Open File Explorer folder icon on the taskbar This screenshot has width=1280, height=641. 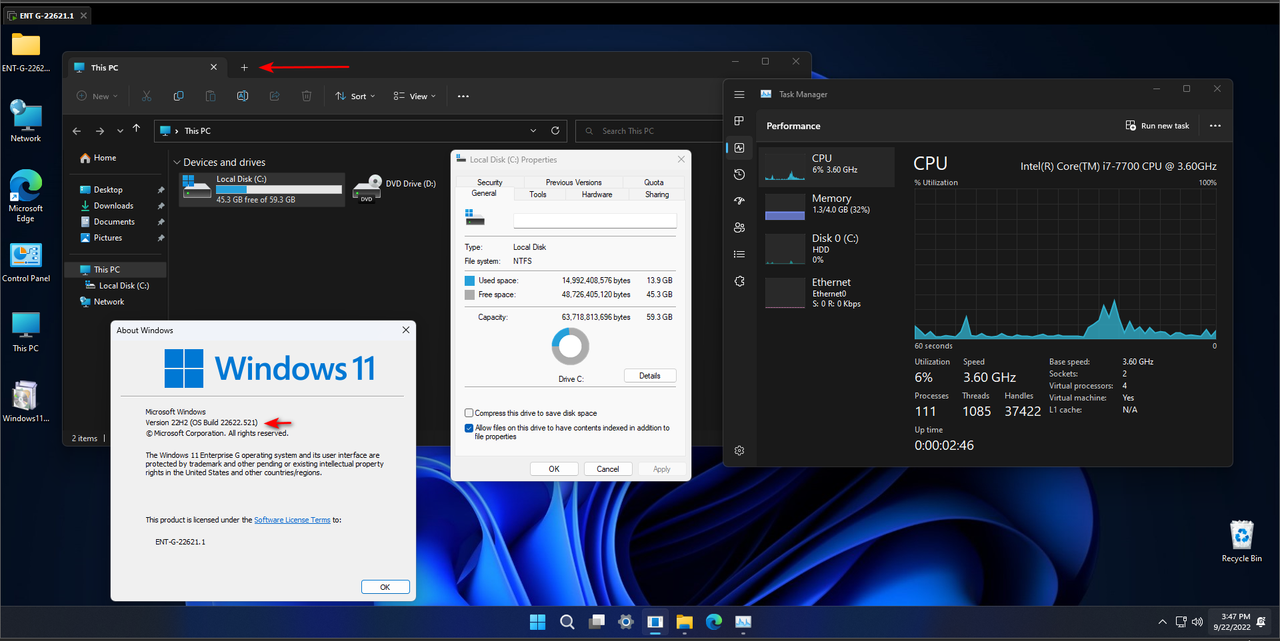(684, 621)
